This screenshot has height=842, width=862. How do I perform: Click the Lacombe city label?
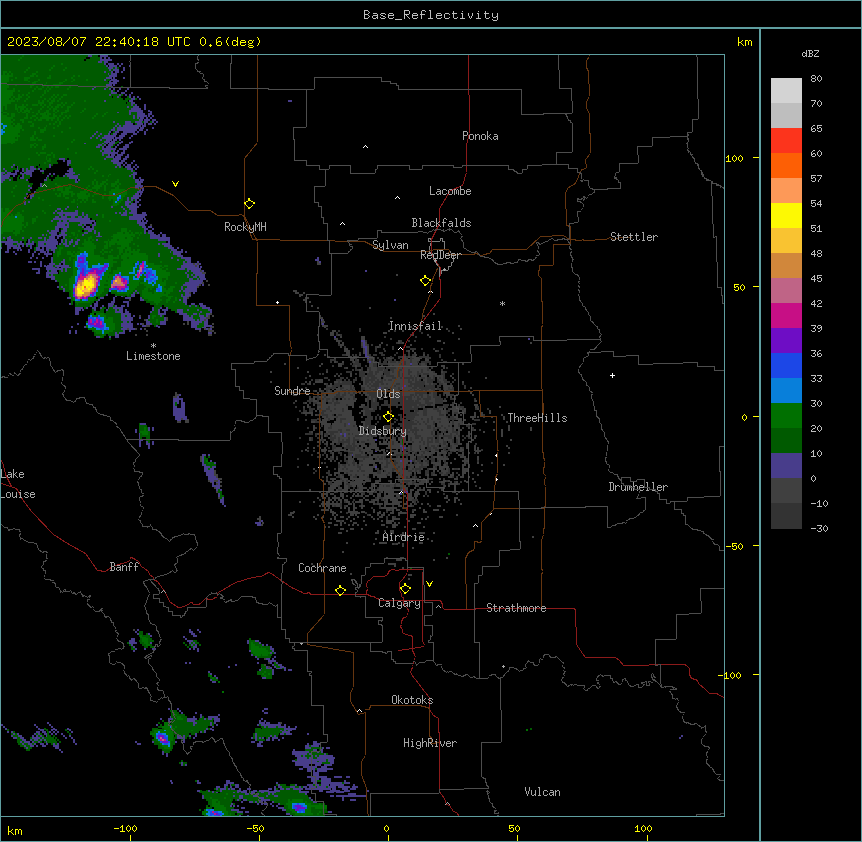[x=450, y=191]
